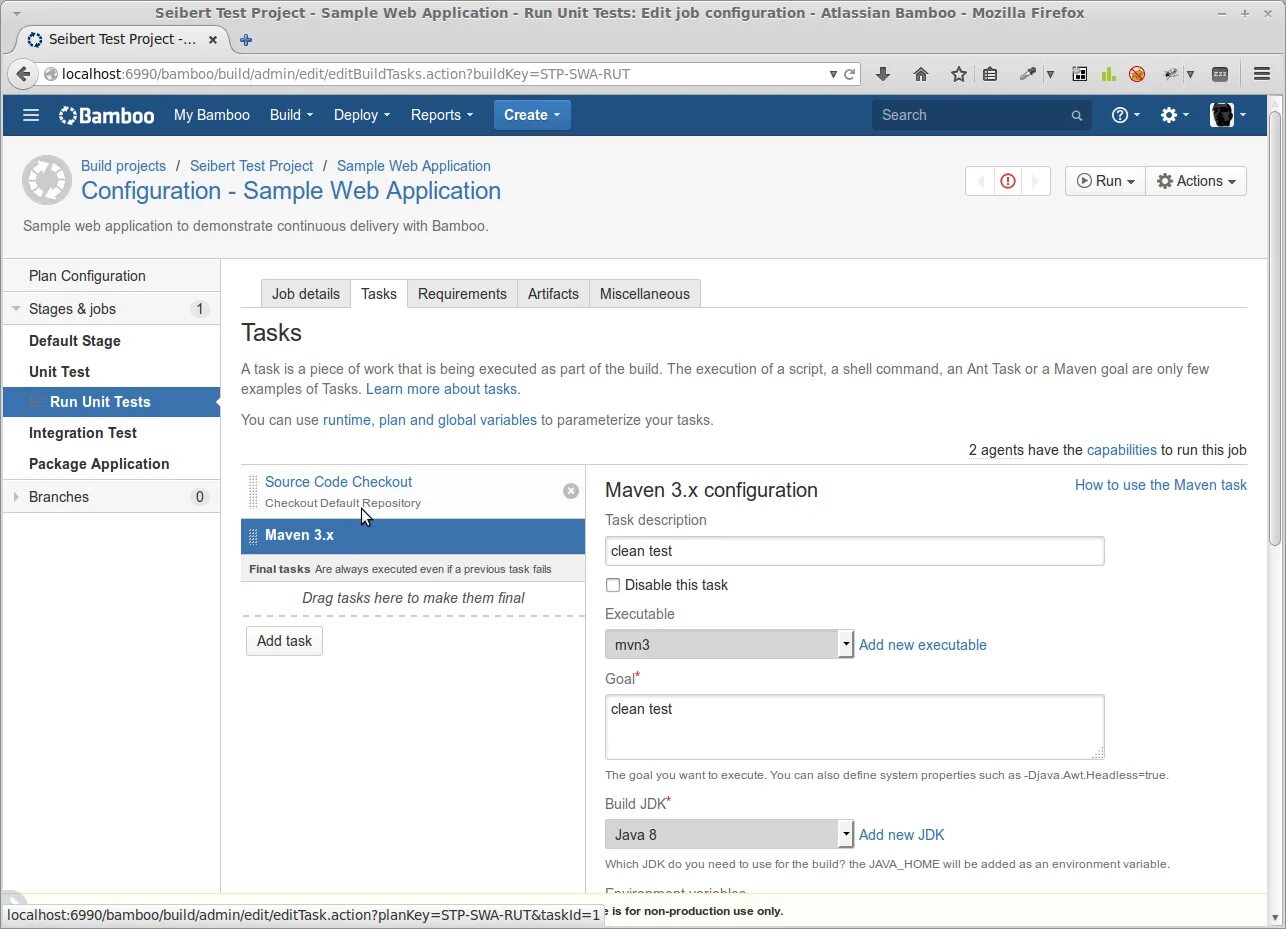This screenshot has height=929, width=1286.
Task: Click the black-and-white grid extension icon
Action: point(1079,74)
